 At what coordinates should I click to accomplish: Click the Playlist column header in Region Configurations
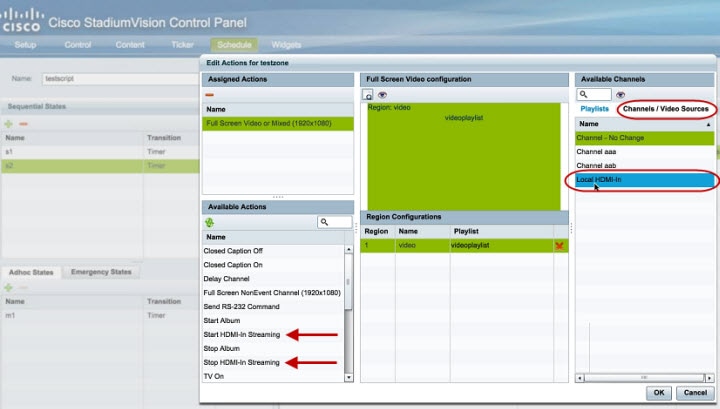502,231
